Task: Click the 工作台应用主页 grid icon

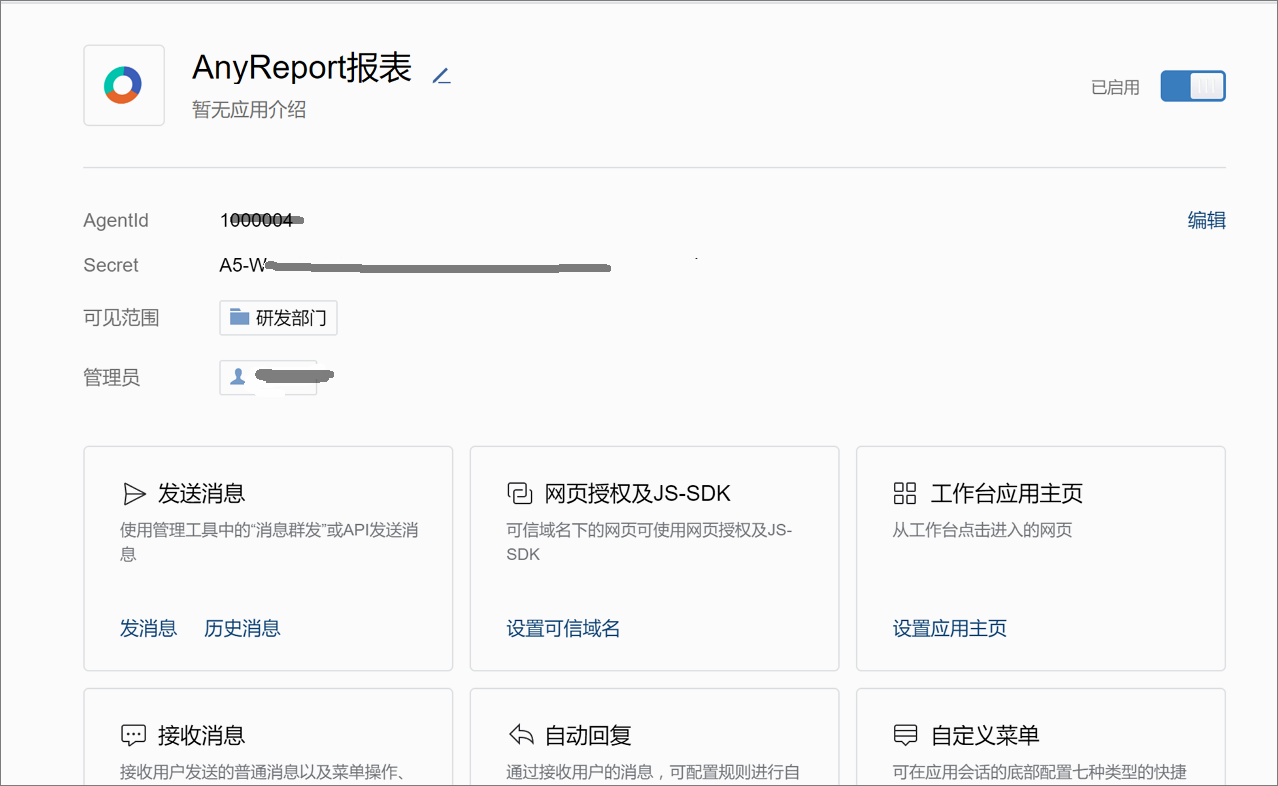Action: coord(905,493)
